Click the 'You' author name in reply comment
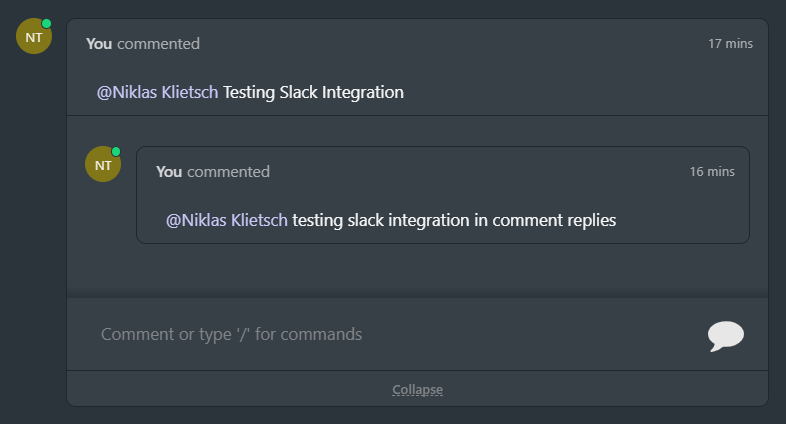 (169, 171)
